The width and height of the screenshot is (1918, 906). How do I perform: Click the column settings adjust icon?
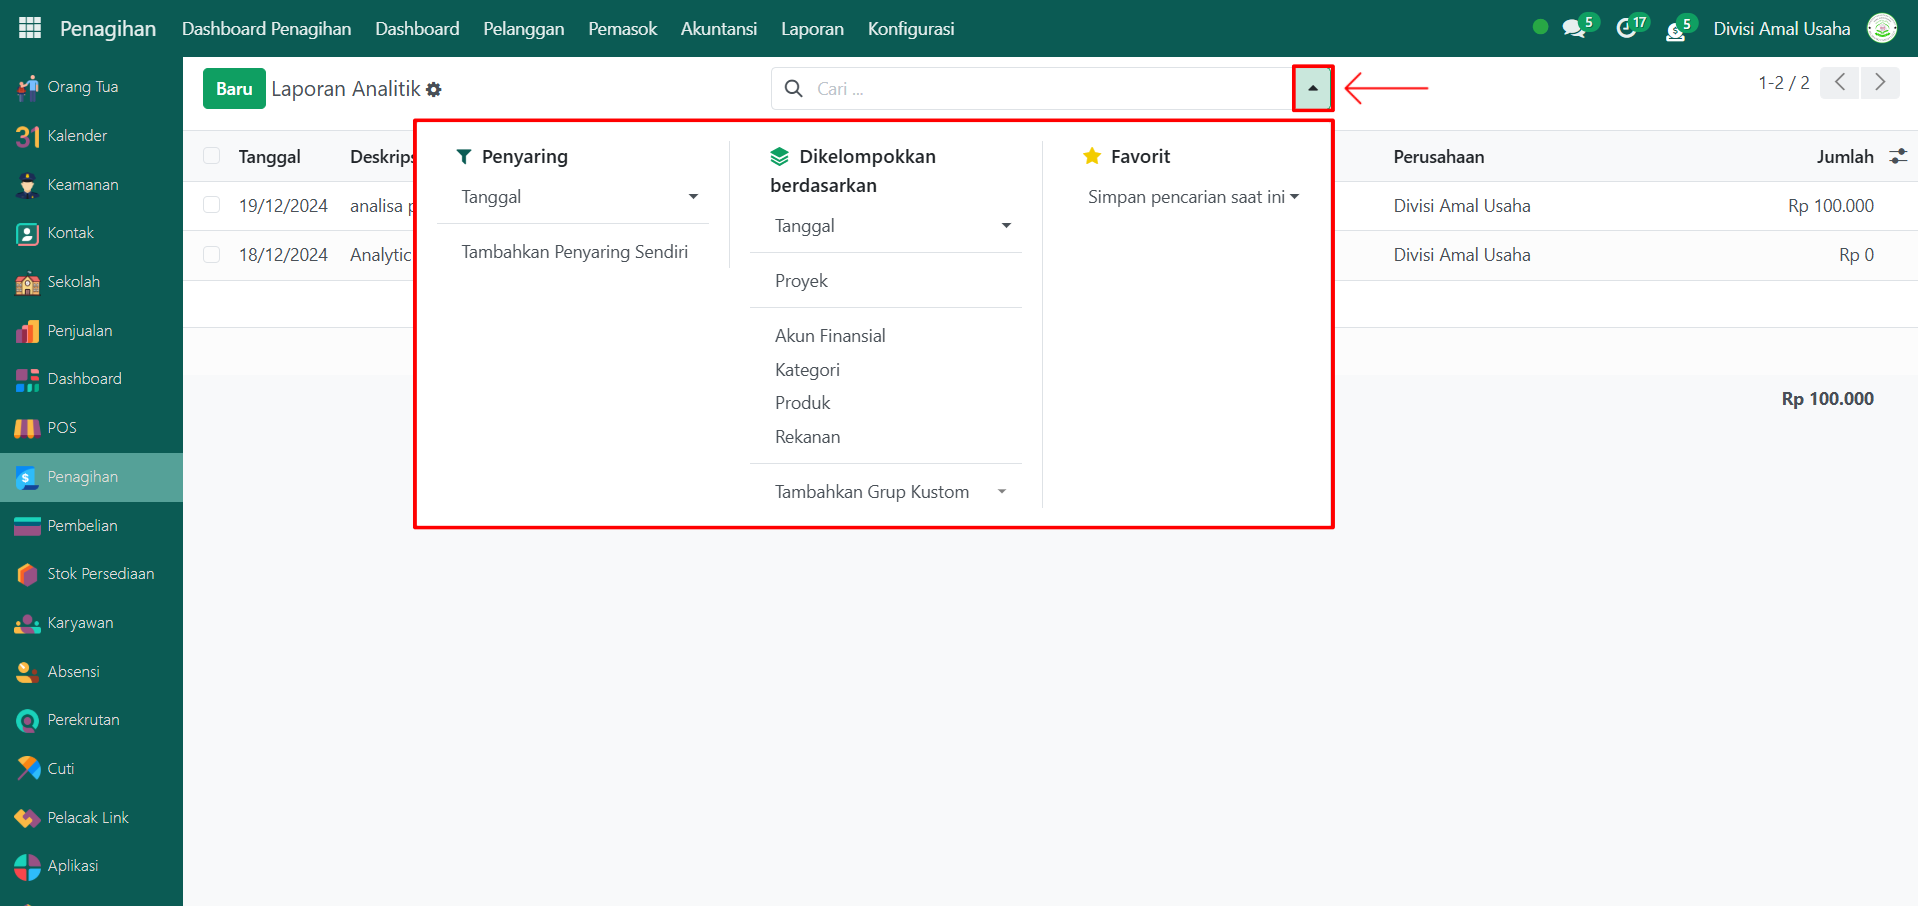pyautogui.click(x=1897, y=157)
